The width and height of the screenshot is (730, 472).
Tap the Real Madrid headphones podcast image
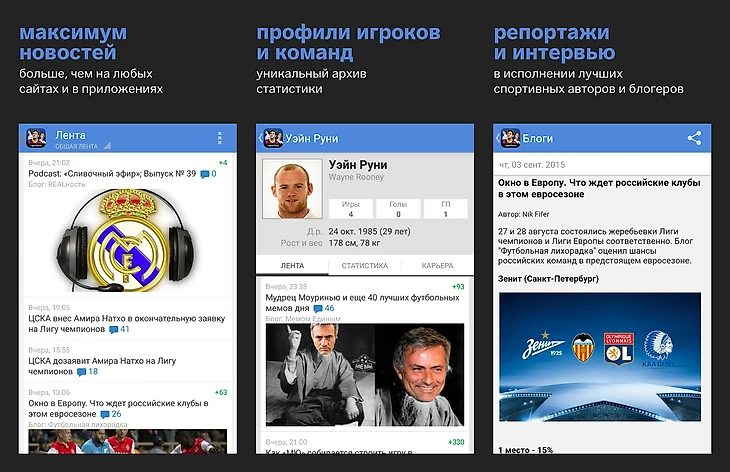(x=126, y=240)
